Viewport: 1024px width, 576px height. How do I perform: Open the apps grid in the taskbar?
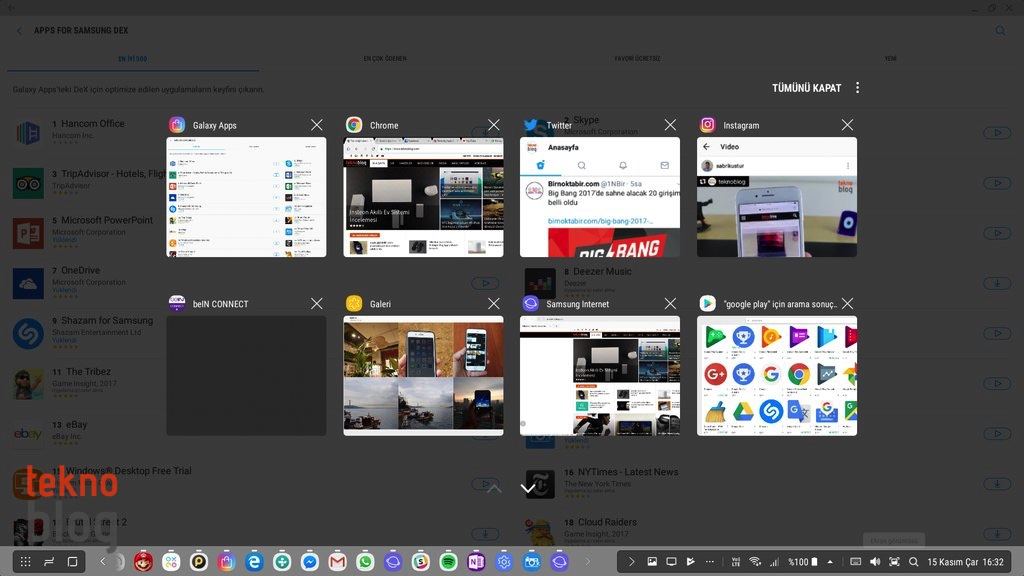(x=25, y=562)
